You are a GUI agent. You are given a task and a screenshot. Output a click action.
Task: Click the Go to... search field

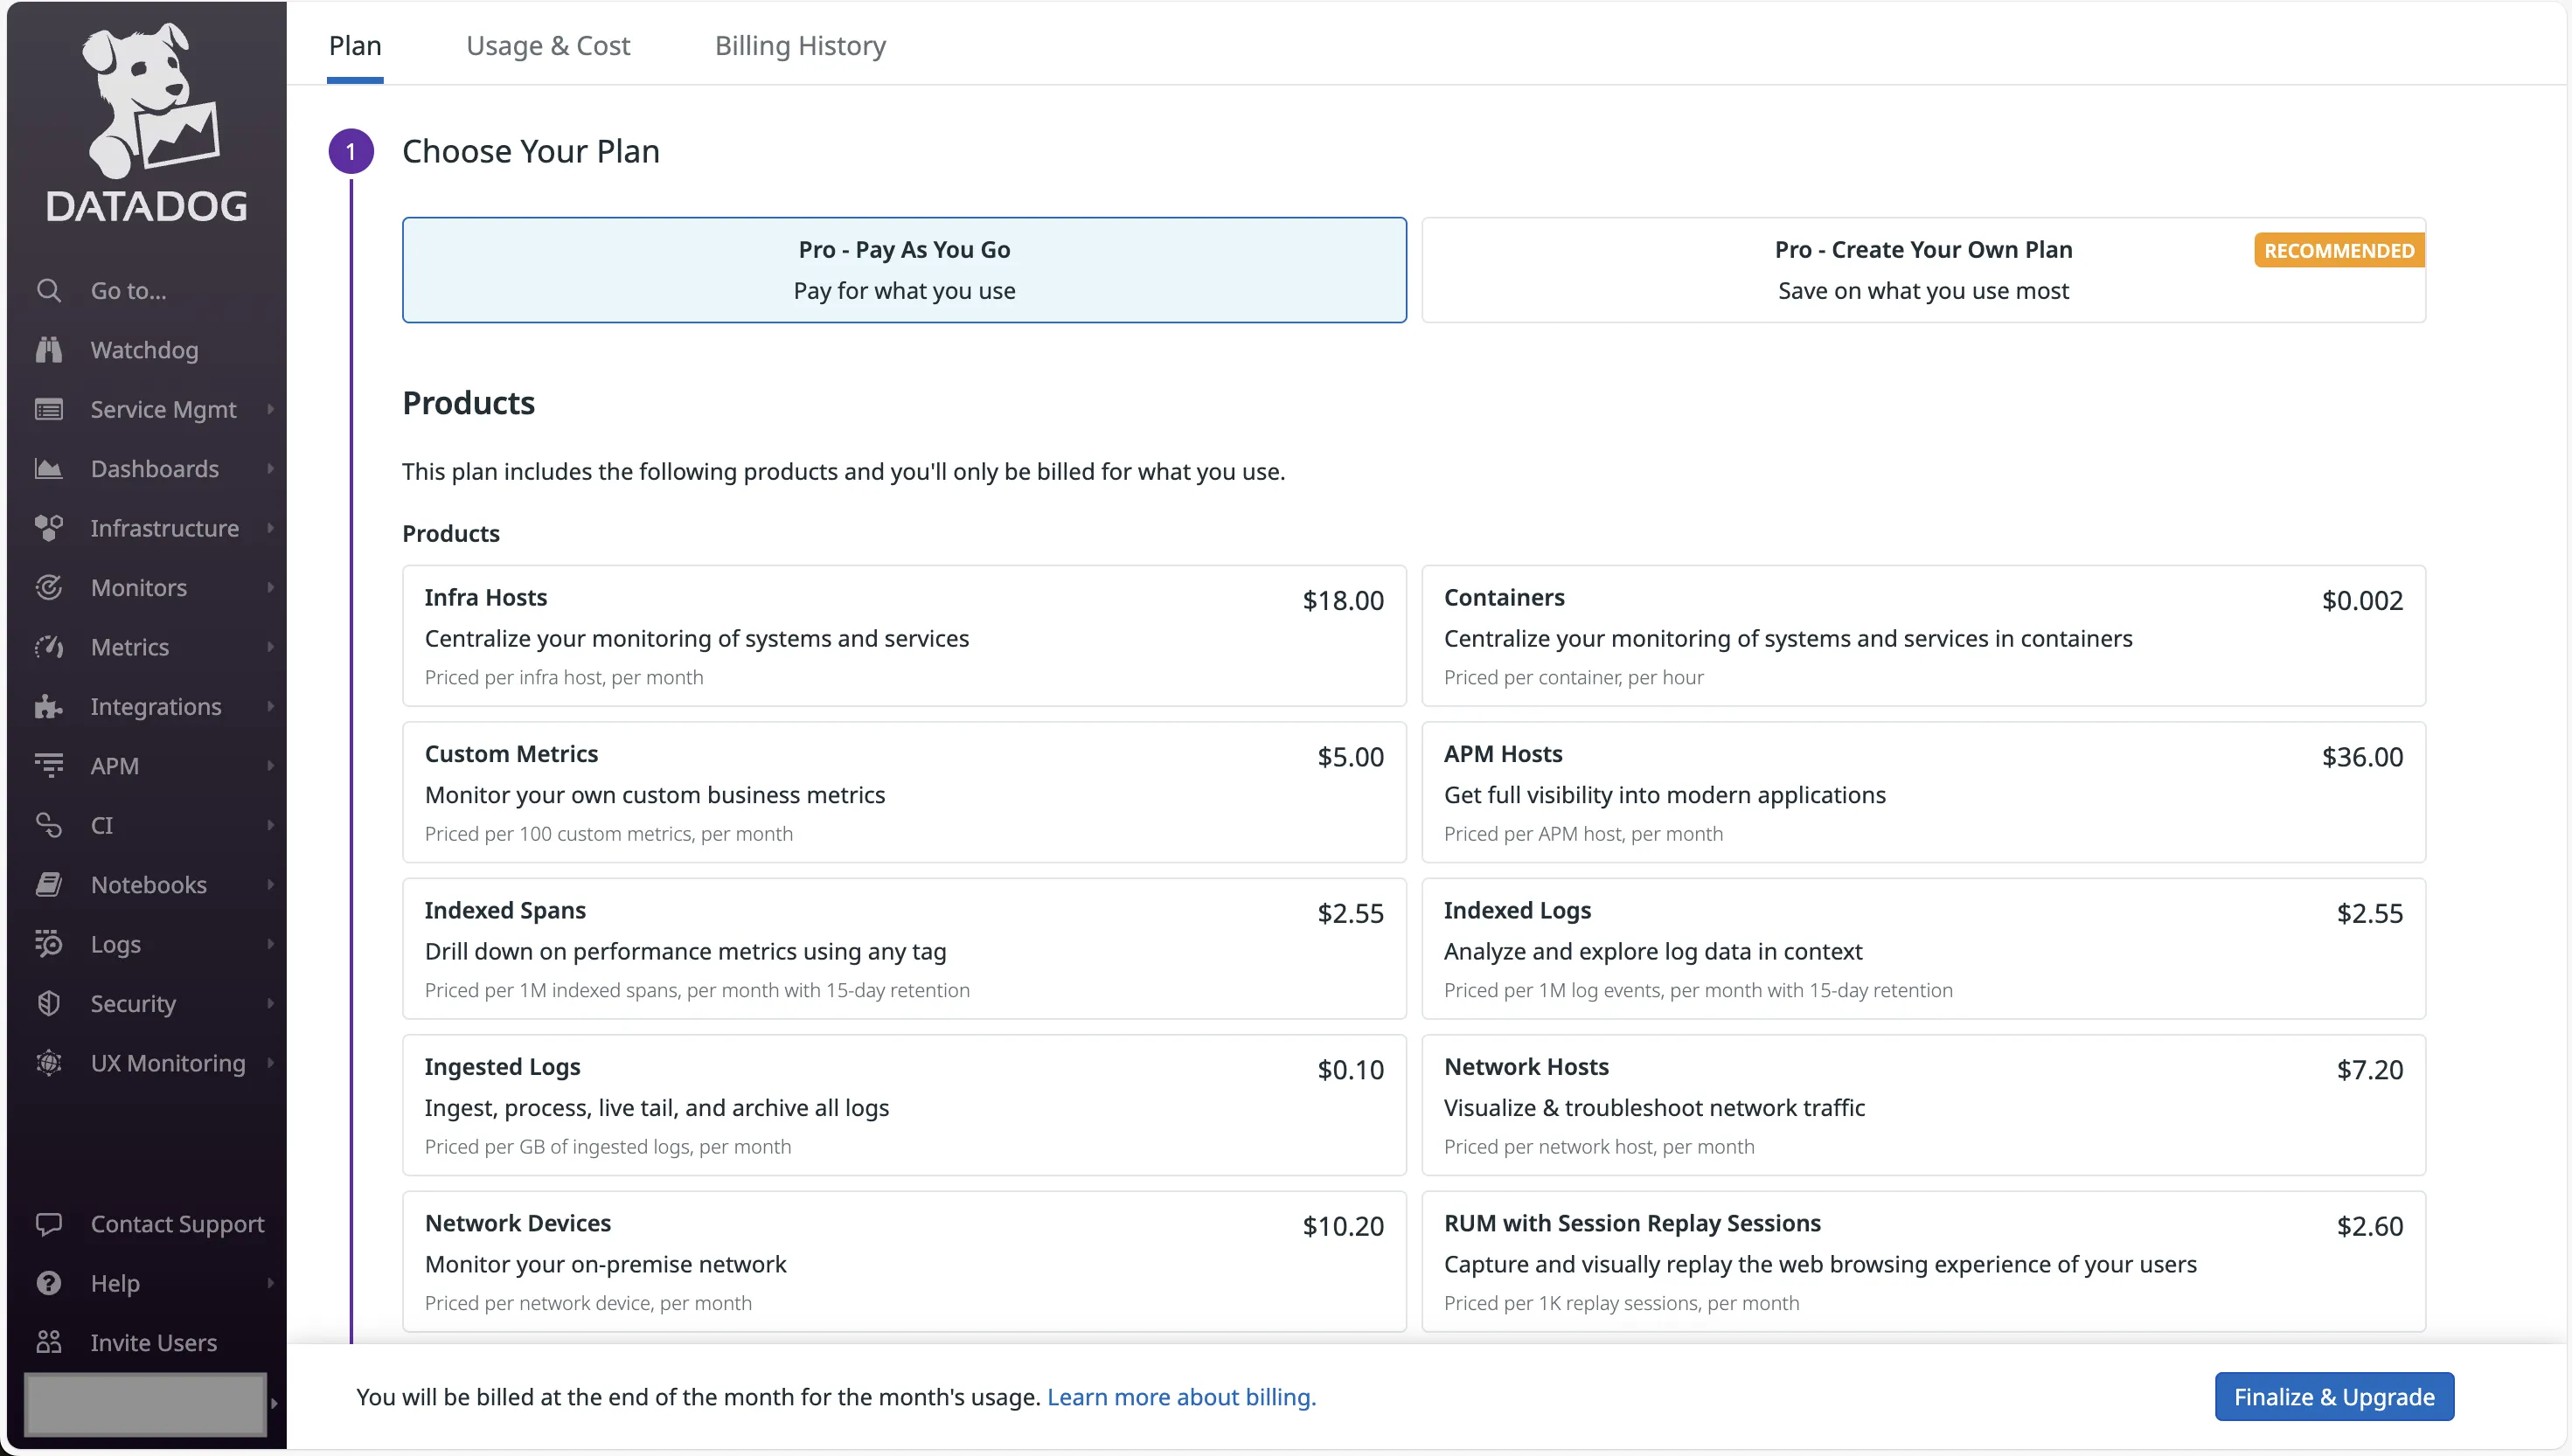tap(127, 291)
